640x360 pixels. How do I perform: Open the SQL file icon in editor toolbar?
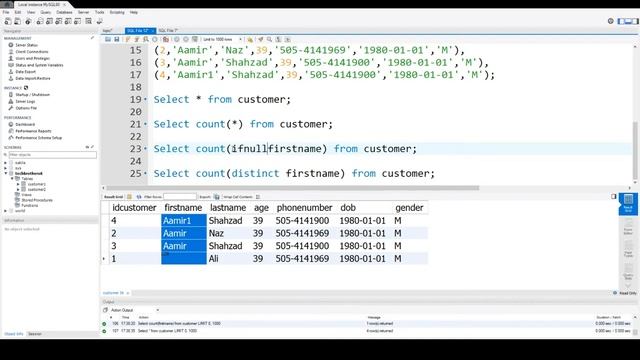click(x=108, y=40)
